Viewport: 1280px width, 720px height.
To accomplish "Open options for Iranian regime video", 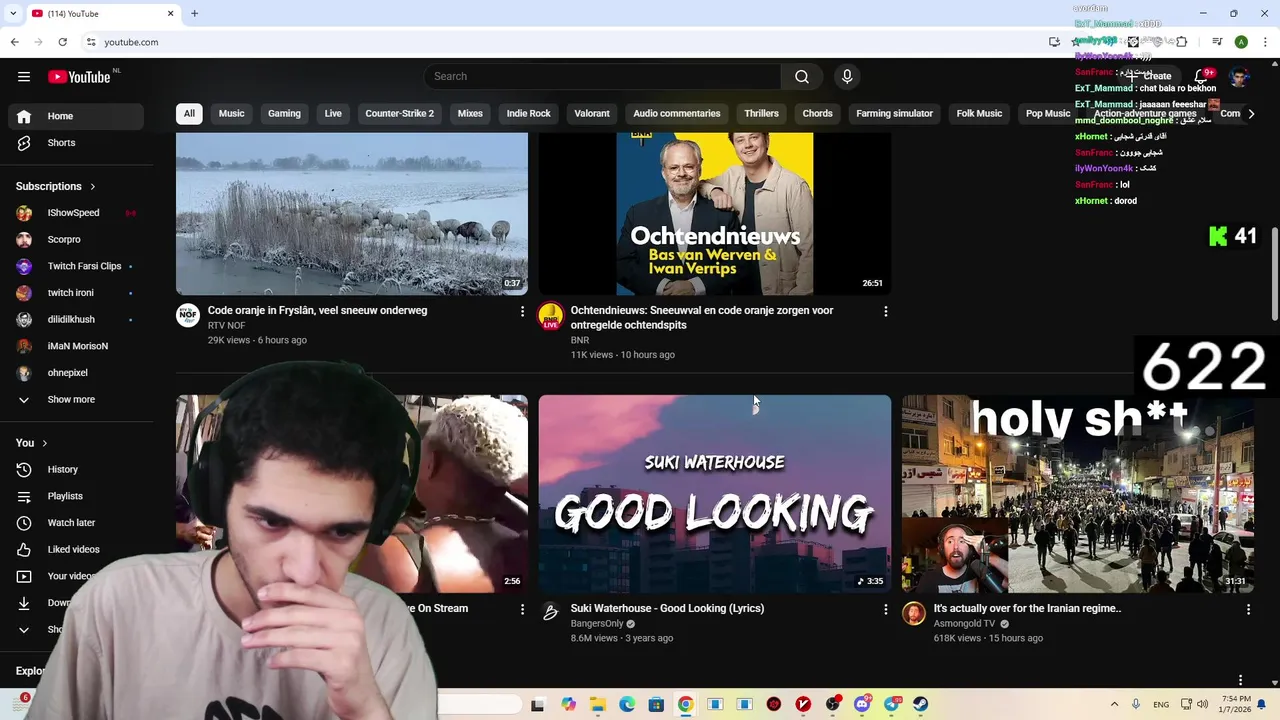I will point(1248,609).
